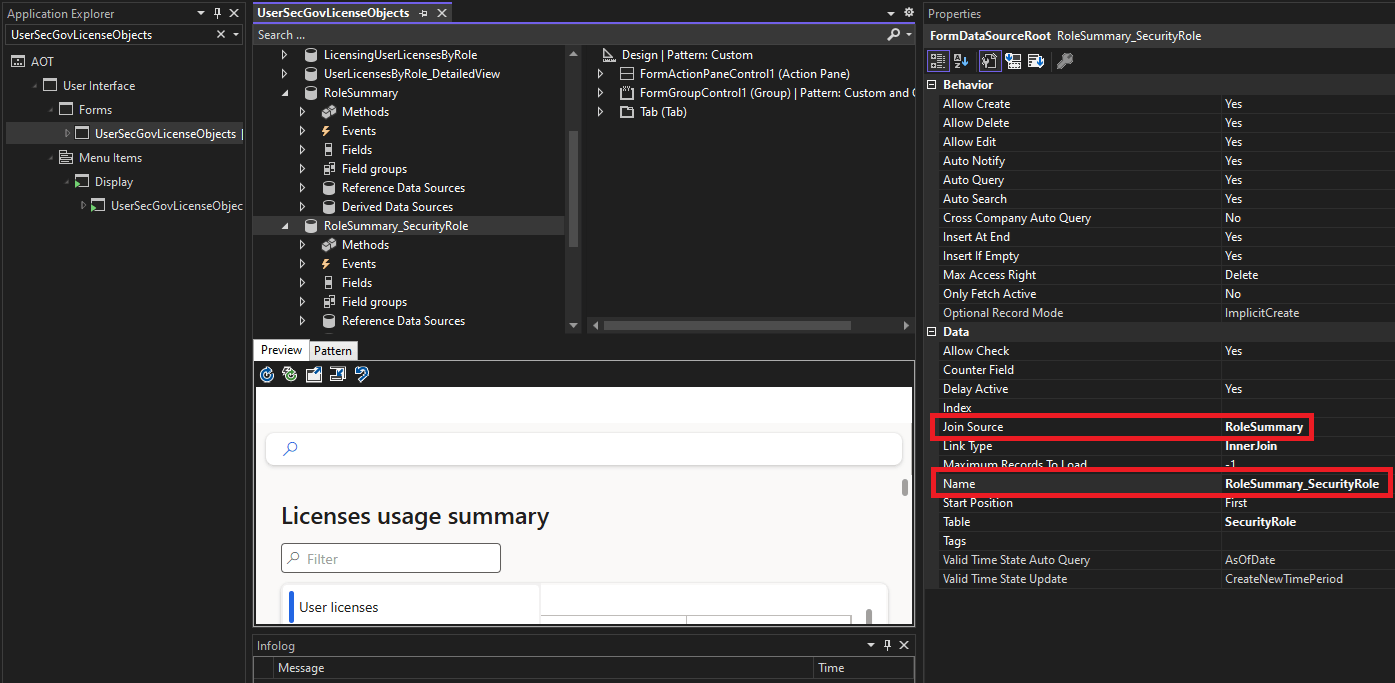Select User licenses in the preview

(339, 607)
